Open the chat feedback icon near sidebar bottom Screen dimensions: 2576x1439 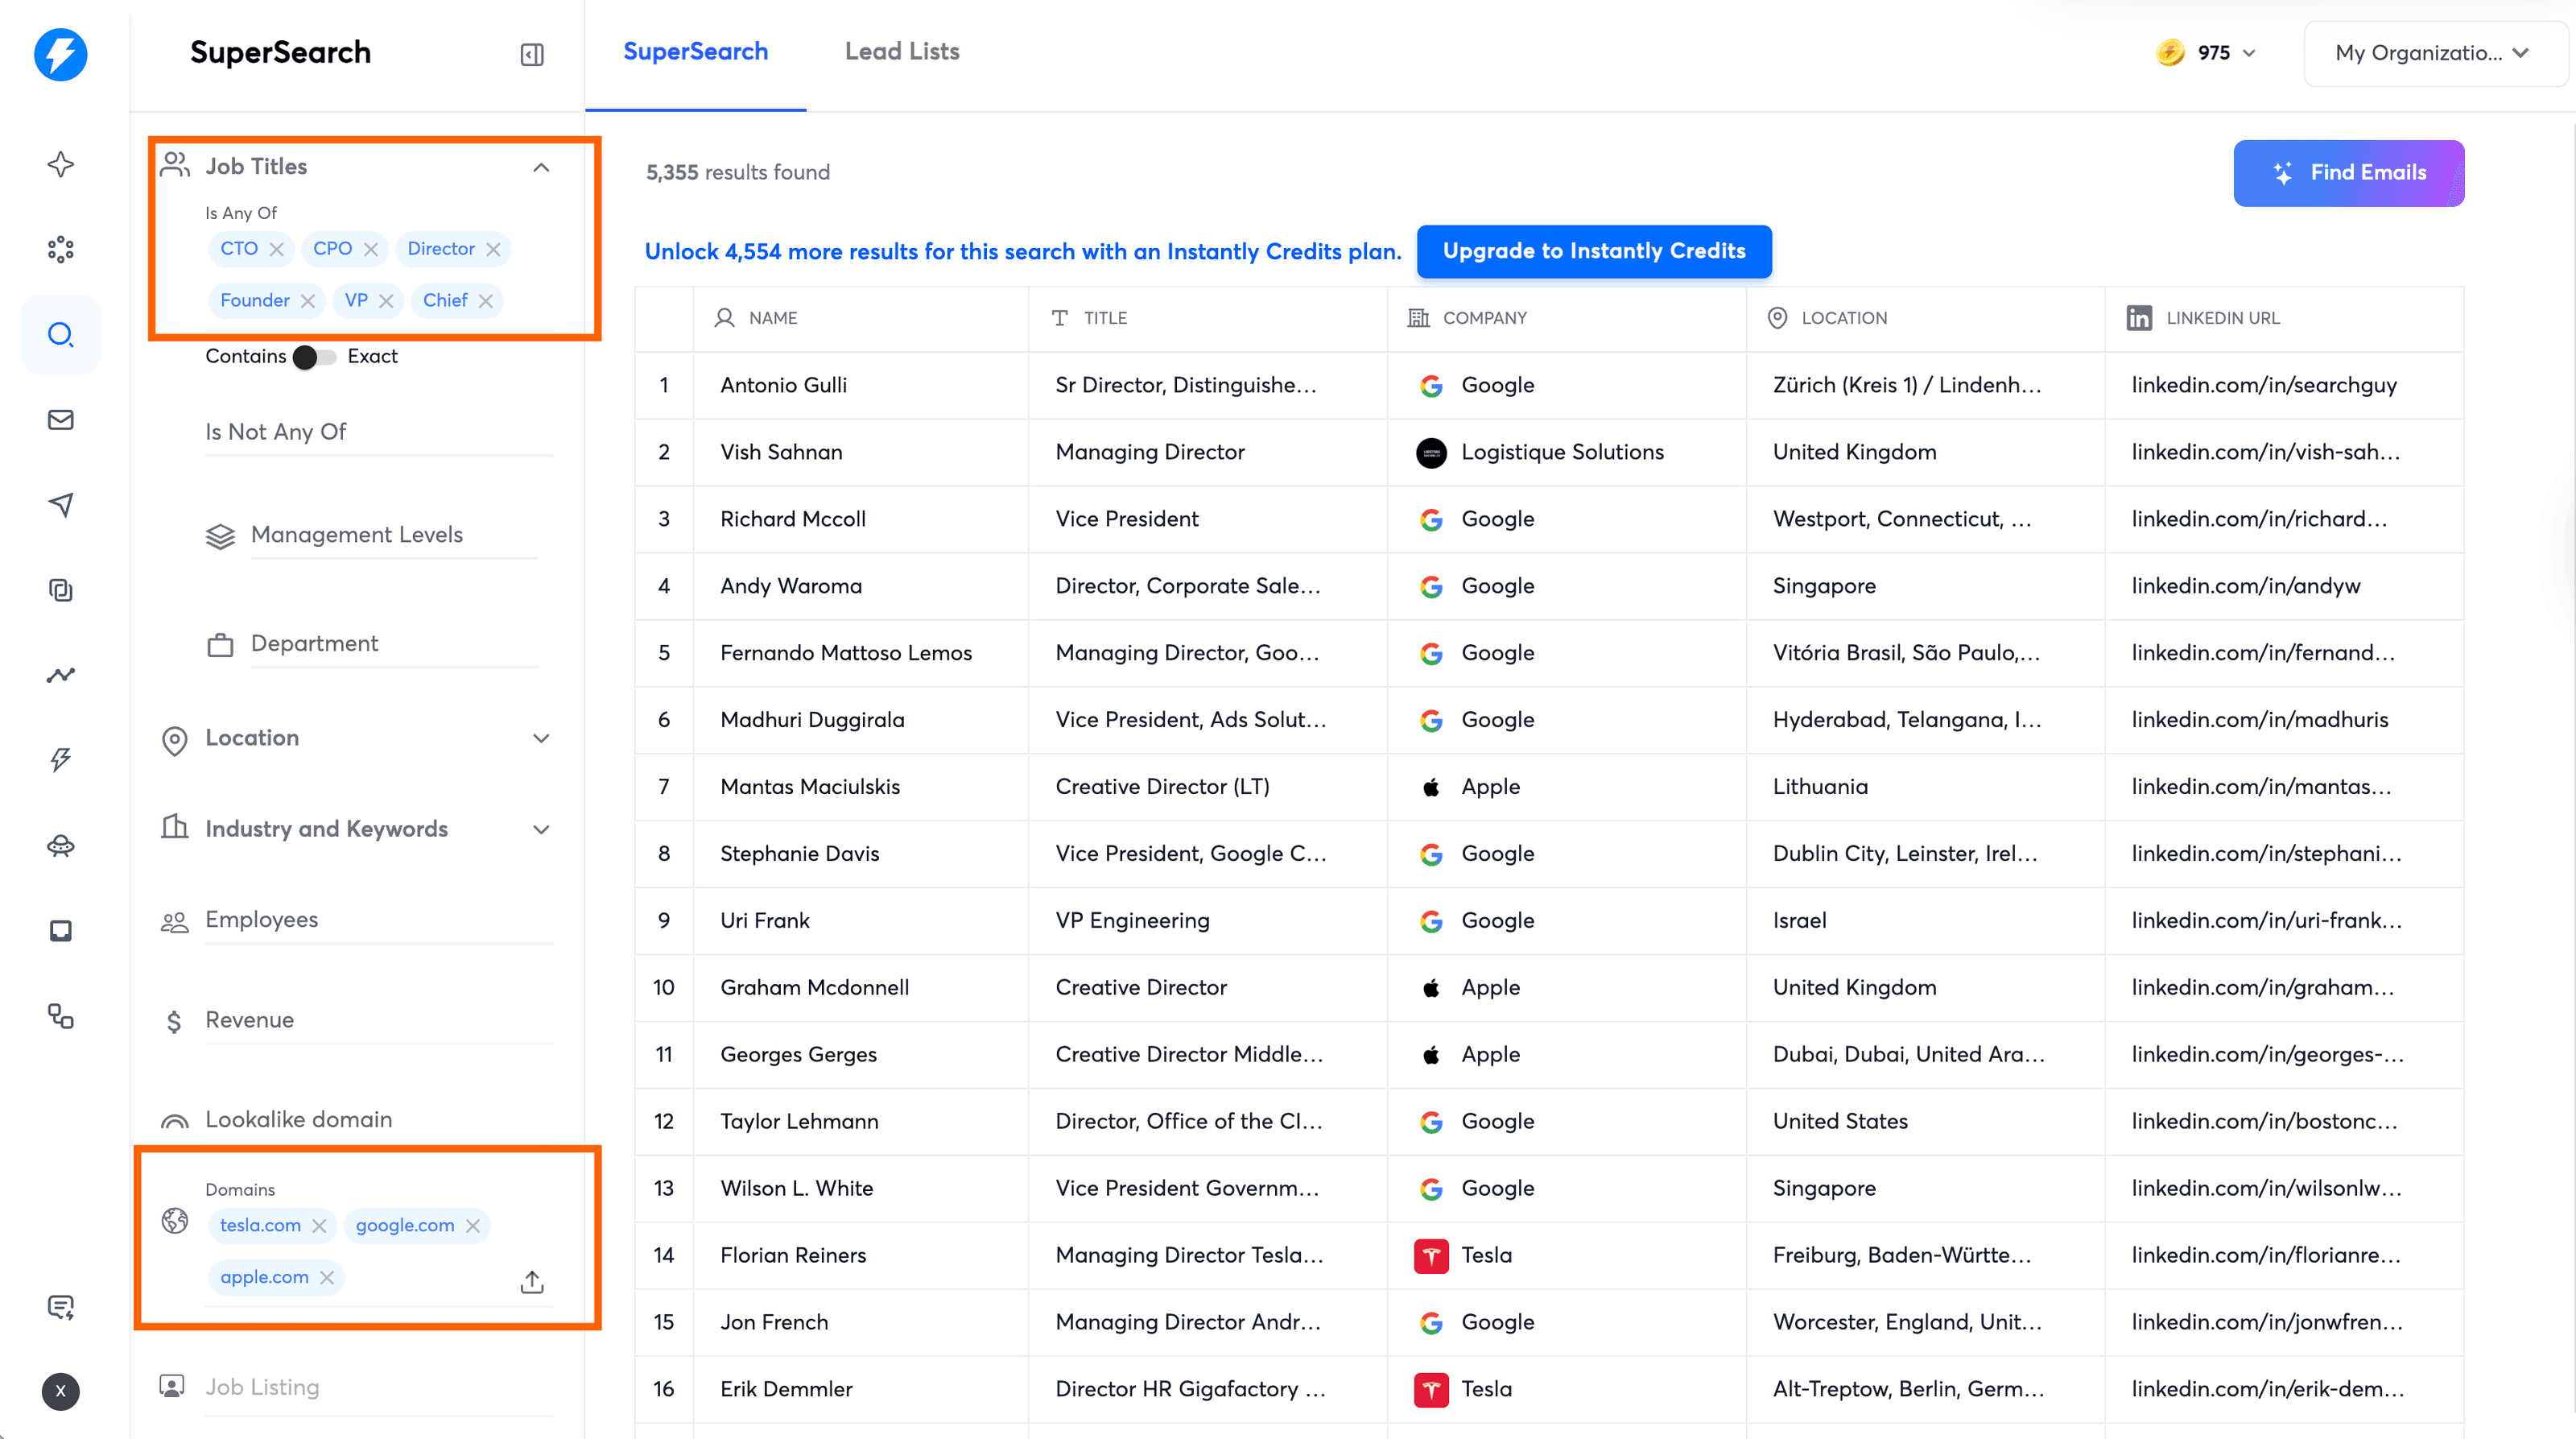pyautogui.click(x=61, y=1307)
